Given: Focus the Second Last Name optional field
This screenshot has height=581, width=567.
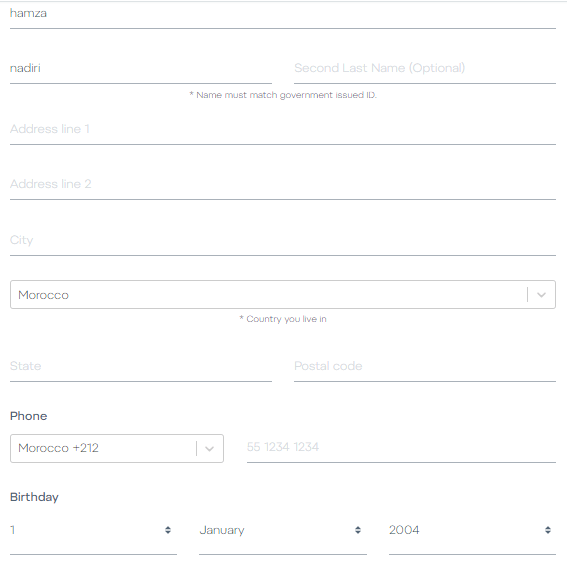Looking at the screenshot, I should click(425, 69).
